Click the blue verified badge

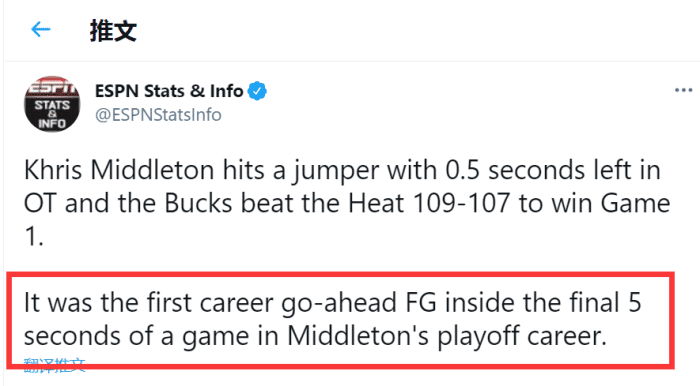click(x=257, y=91)
